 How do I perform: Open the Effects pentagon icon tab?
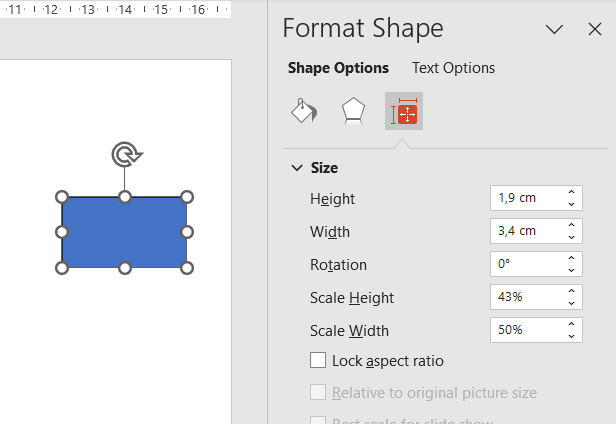point(353,111)
